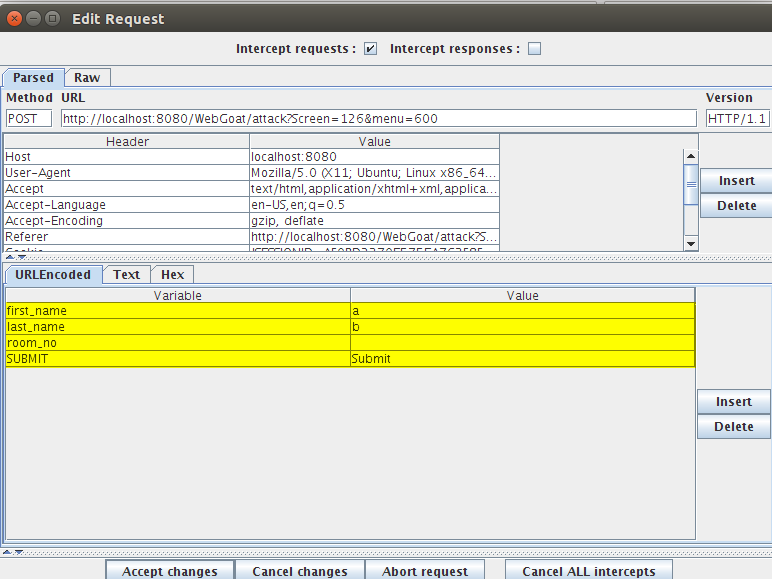Click the headers Insert button

coord(737,181)
